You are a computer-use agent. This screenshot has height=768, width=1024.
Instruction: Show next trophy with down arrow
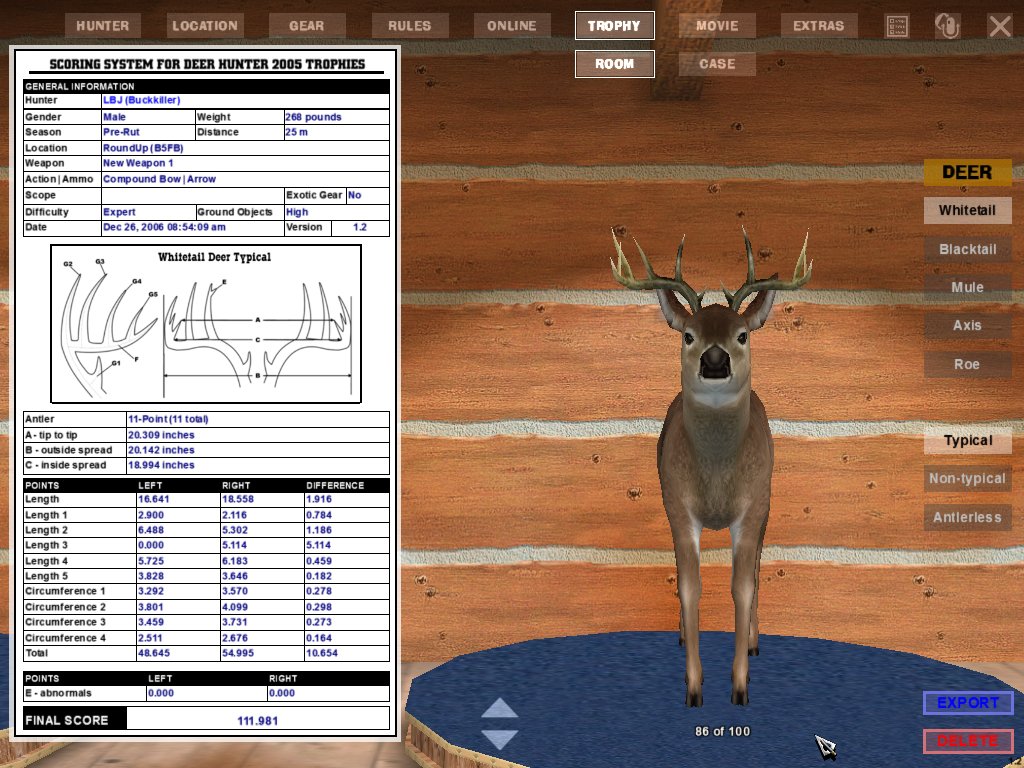click(500, 739)
